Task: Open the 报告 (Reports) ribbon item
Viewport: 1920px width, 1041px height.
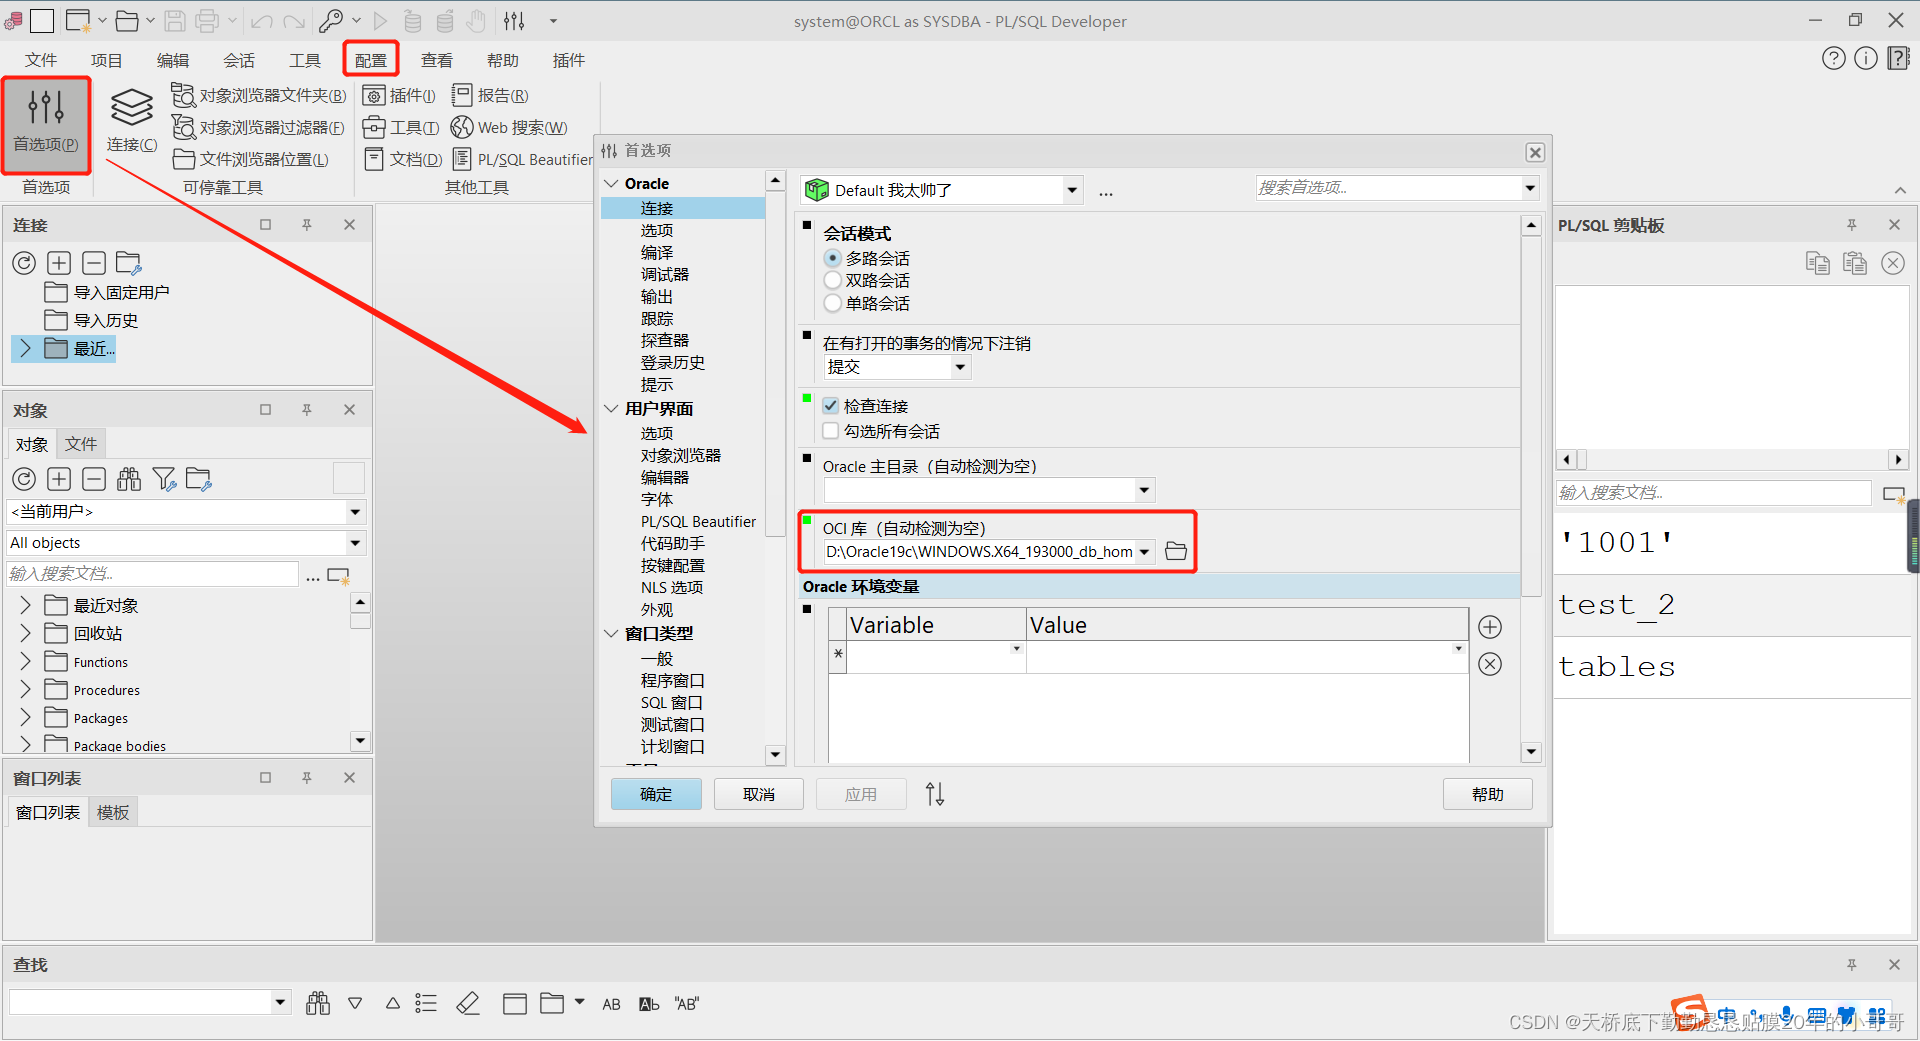Action: click(x=490, y=96)
